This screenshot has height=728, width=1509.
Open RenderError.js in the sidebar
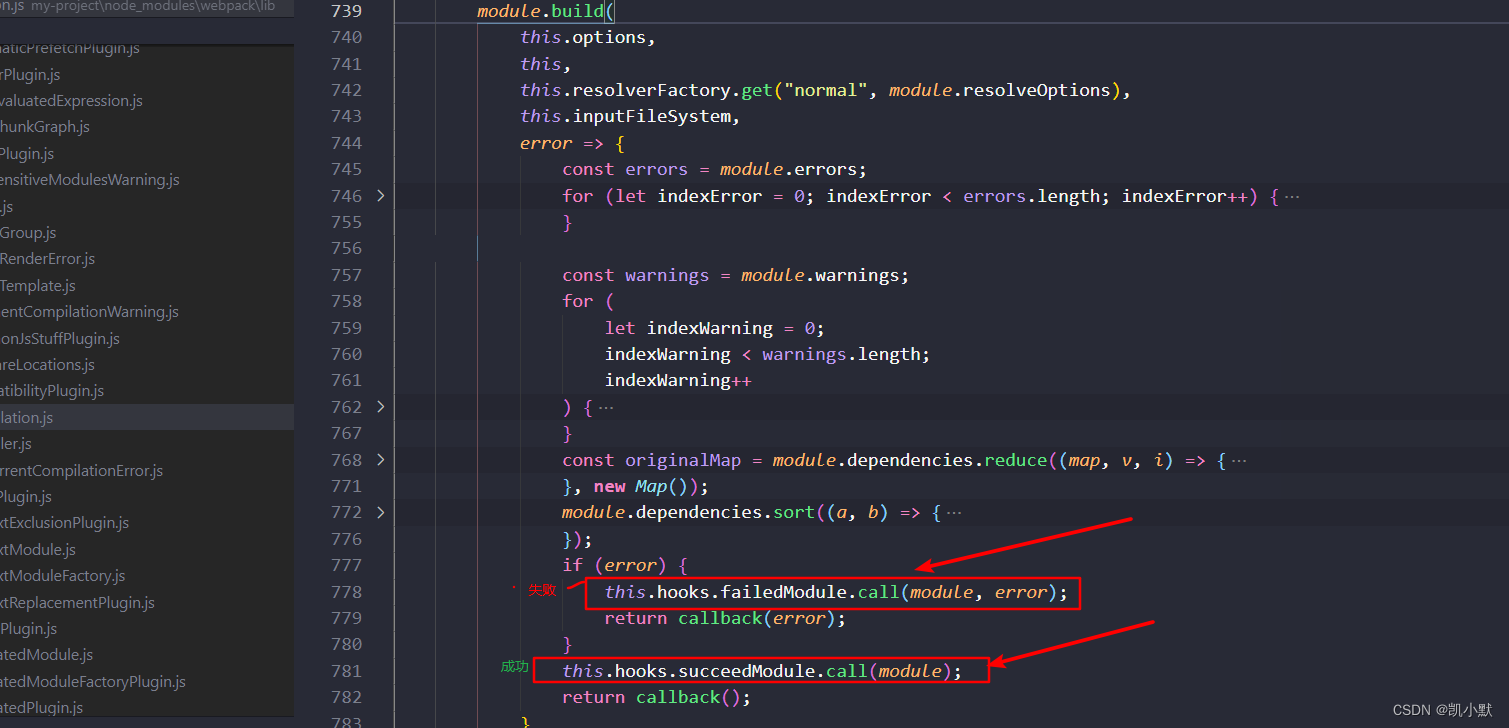coord(48,259)
